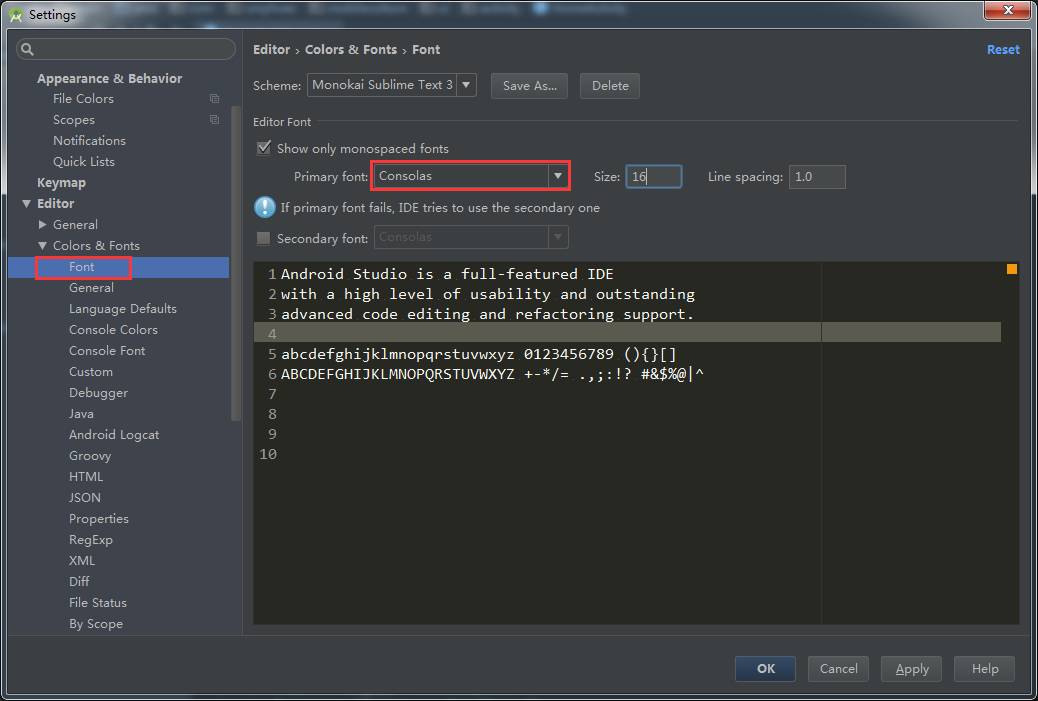Select Keymap in the settings tree
This screenshot has width=1038, height=701.
(61, 182)
